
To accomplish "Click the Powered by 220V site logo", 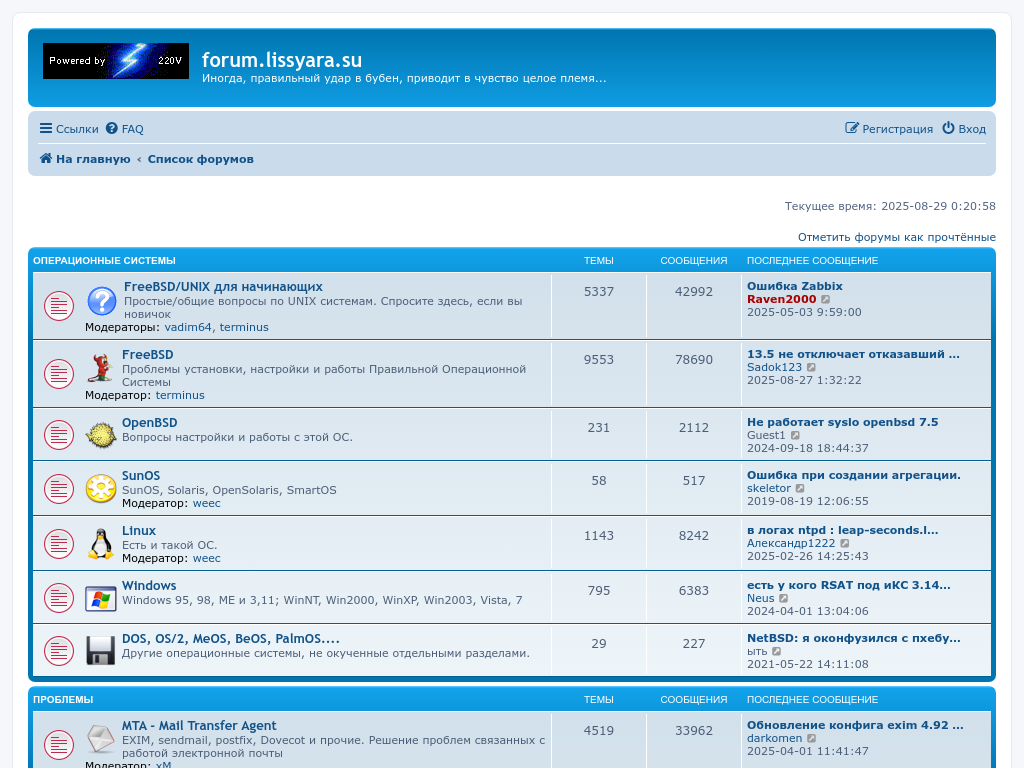I will coord(116,61).
